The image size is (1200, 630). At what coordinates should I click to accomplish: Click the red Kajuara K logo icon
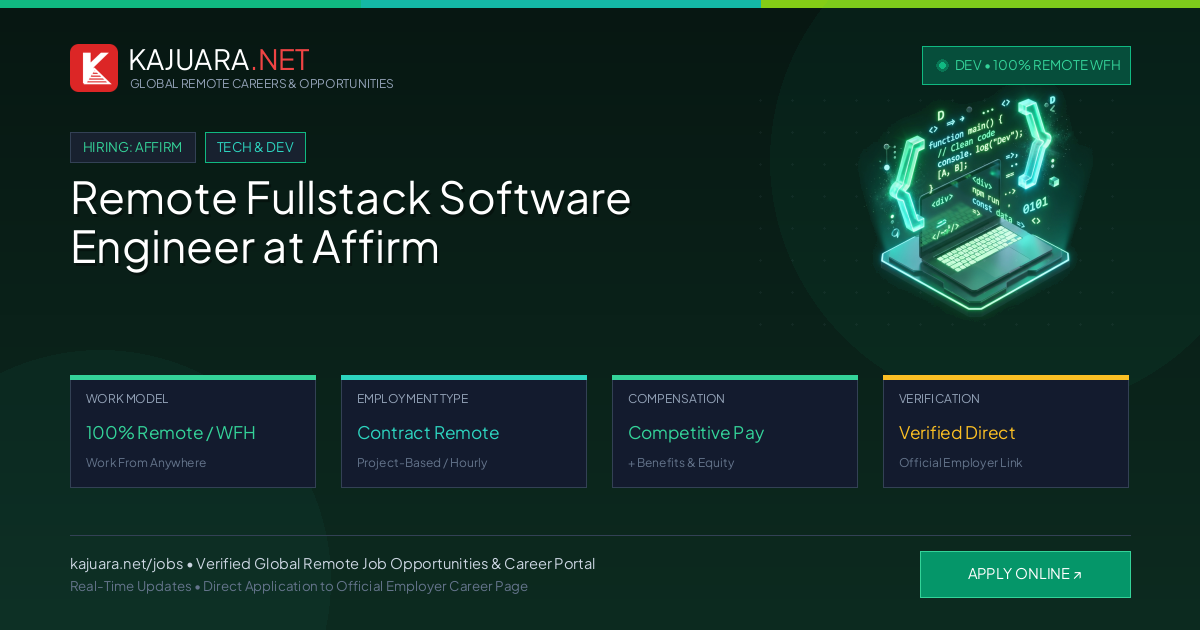94,68
